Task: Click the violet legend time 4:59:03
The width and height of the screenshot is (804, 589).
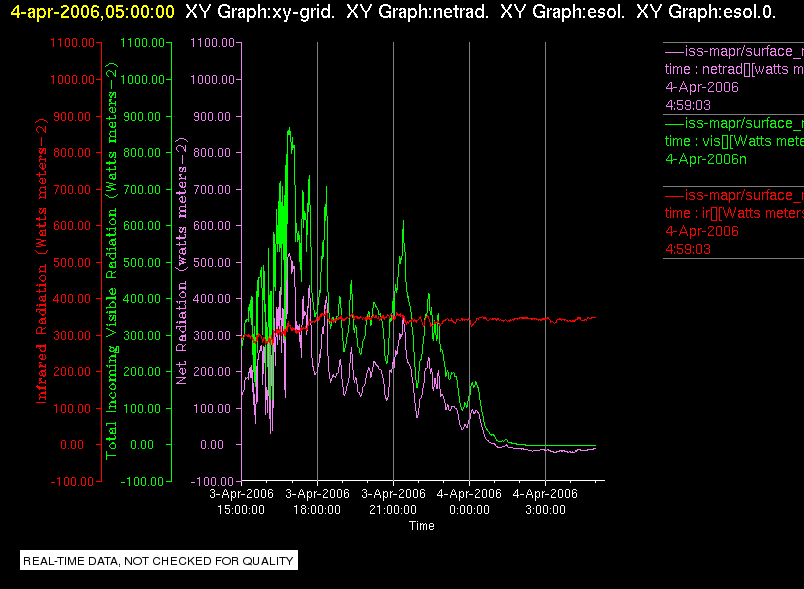Action: 688,106
